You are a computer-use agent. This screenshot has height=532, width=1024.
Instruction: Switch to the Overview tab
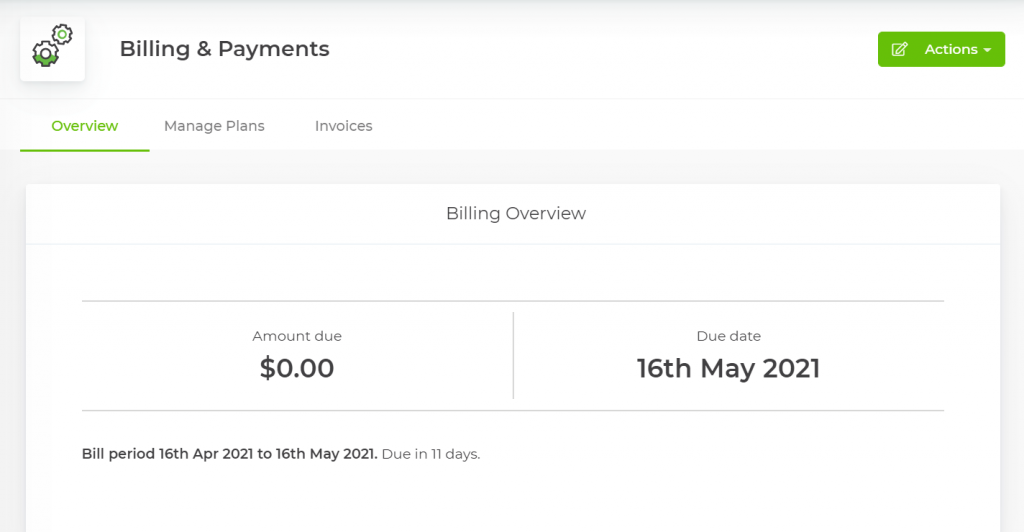point(85,126)
